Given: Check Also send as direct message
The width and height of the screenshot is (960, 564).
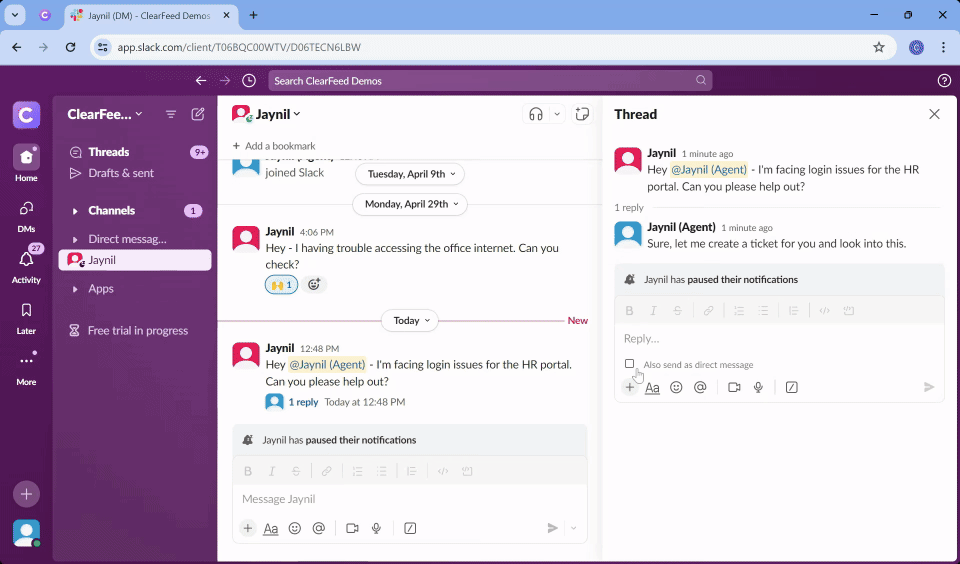Looking at the screenshot, I should [x=630, y=364].
